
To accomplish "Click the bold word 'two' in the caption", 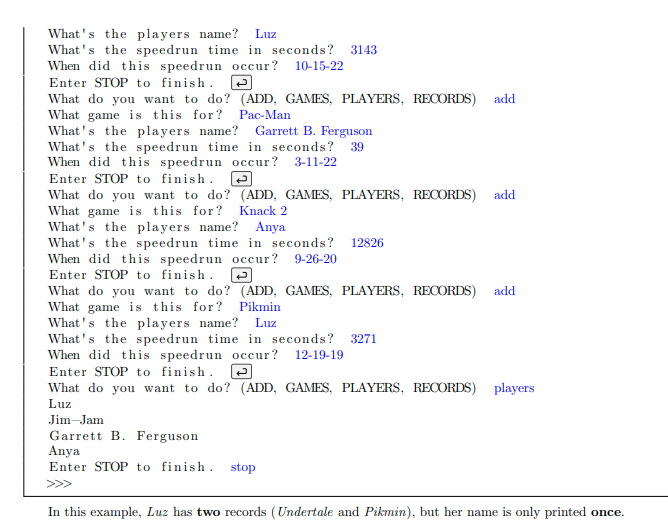I will coord(208,512).
